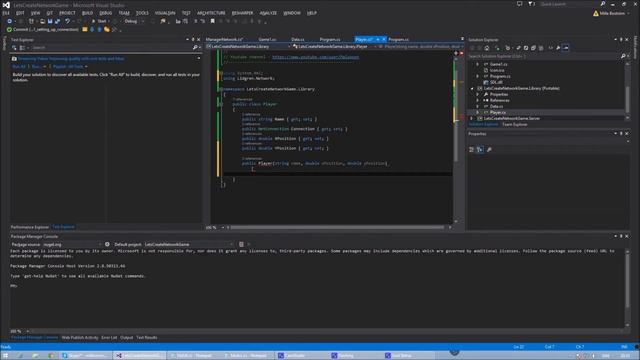The image size is (640, 360).
Task: Open the ARCHITECTURE menu
Action: click(x=211, y=13)
